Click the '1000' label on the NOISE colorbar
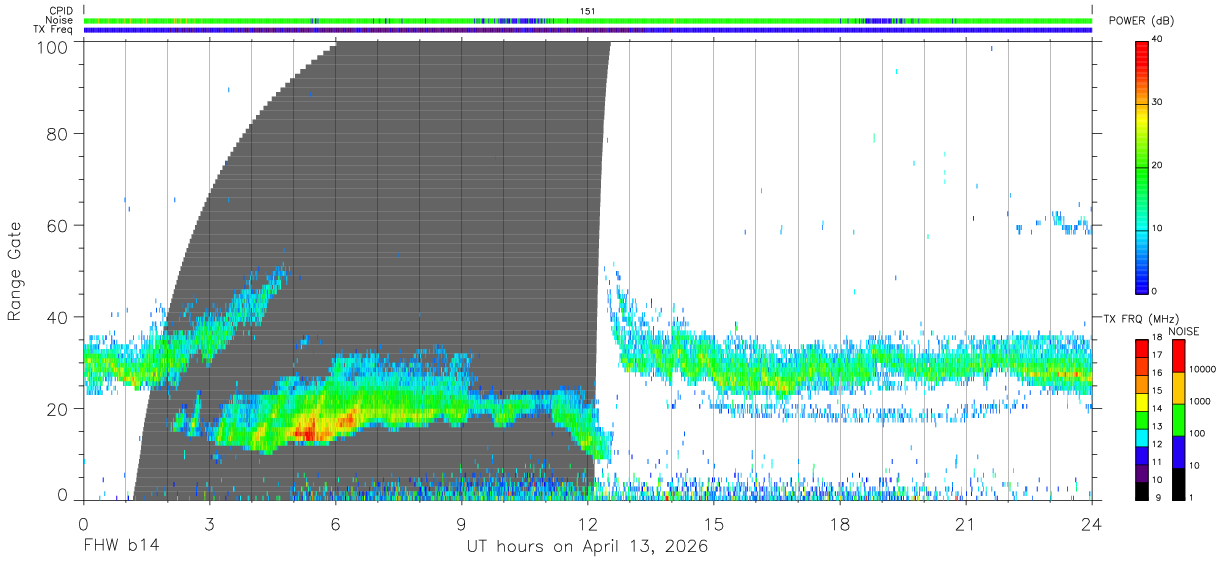Image resolution: width=1228 pixels, height=567 pixels. point(1199,401)
